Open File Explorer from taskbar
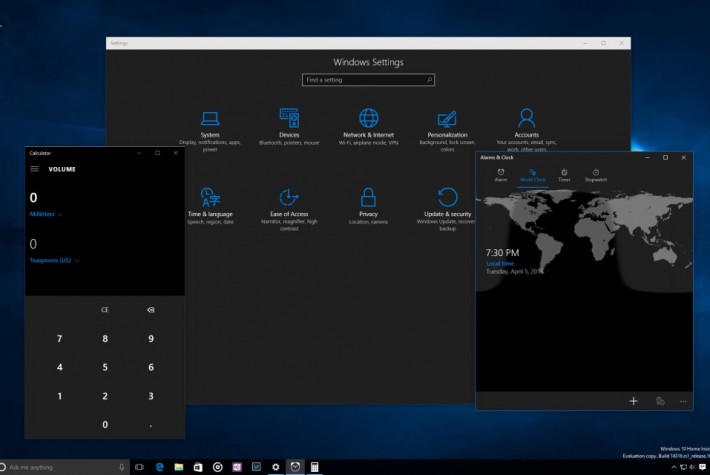 point(179,467)
